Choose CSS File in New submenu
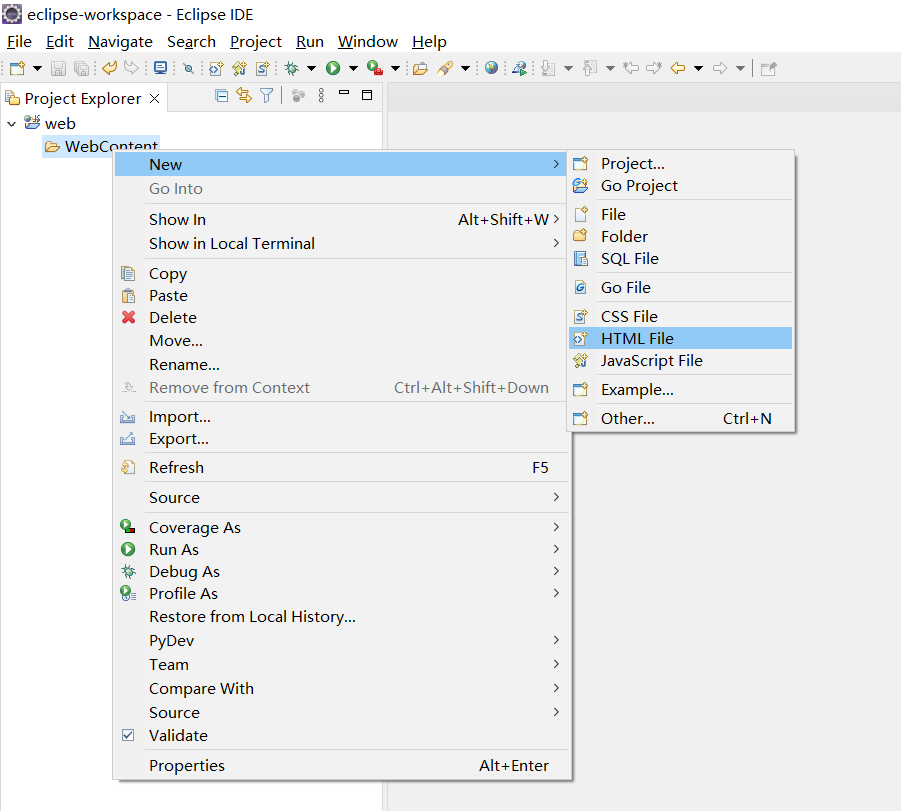The height and width of the screenshot is (811, 901). [x=680, y=316]
